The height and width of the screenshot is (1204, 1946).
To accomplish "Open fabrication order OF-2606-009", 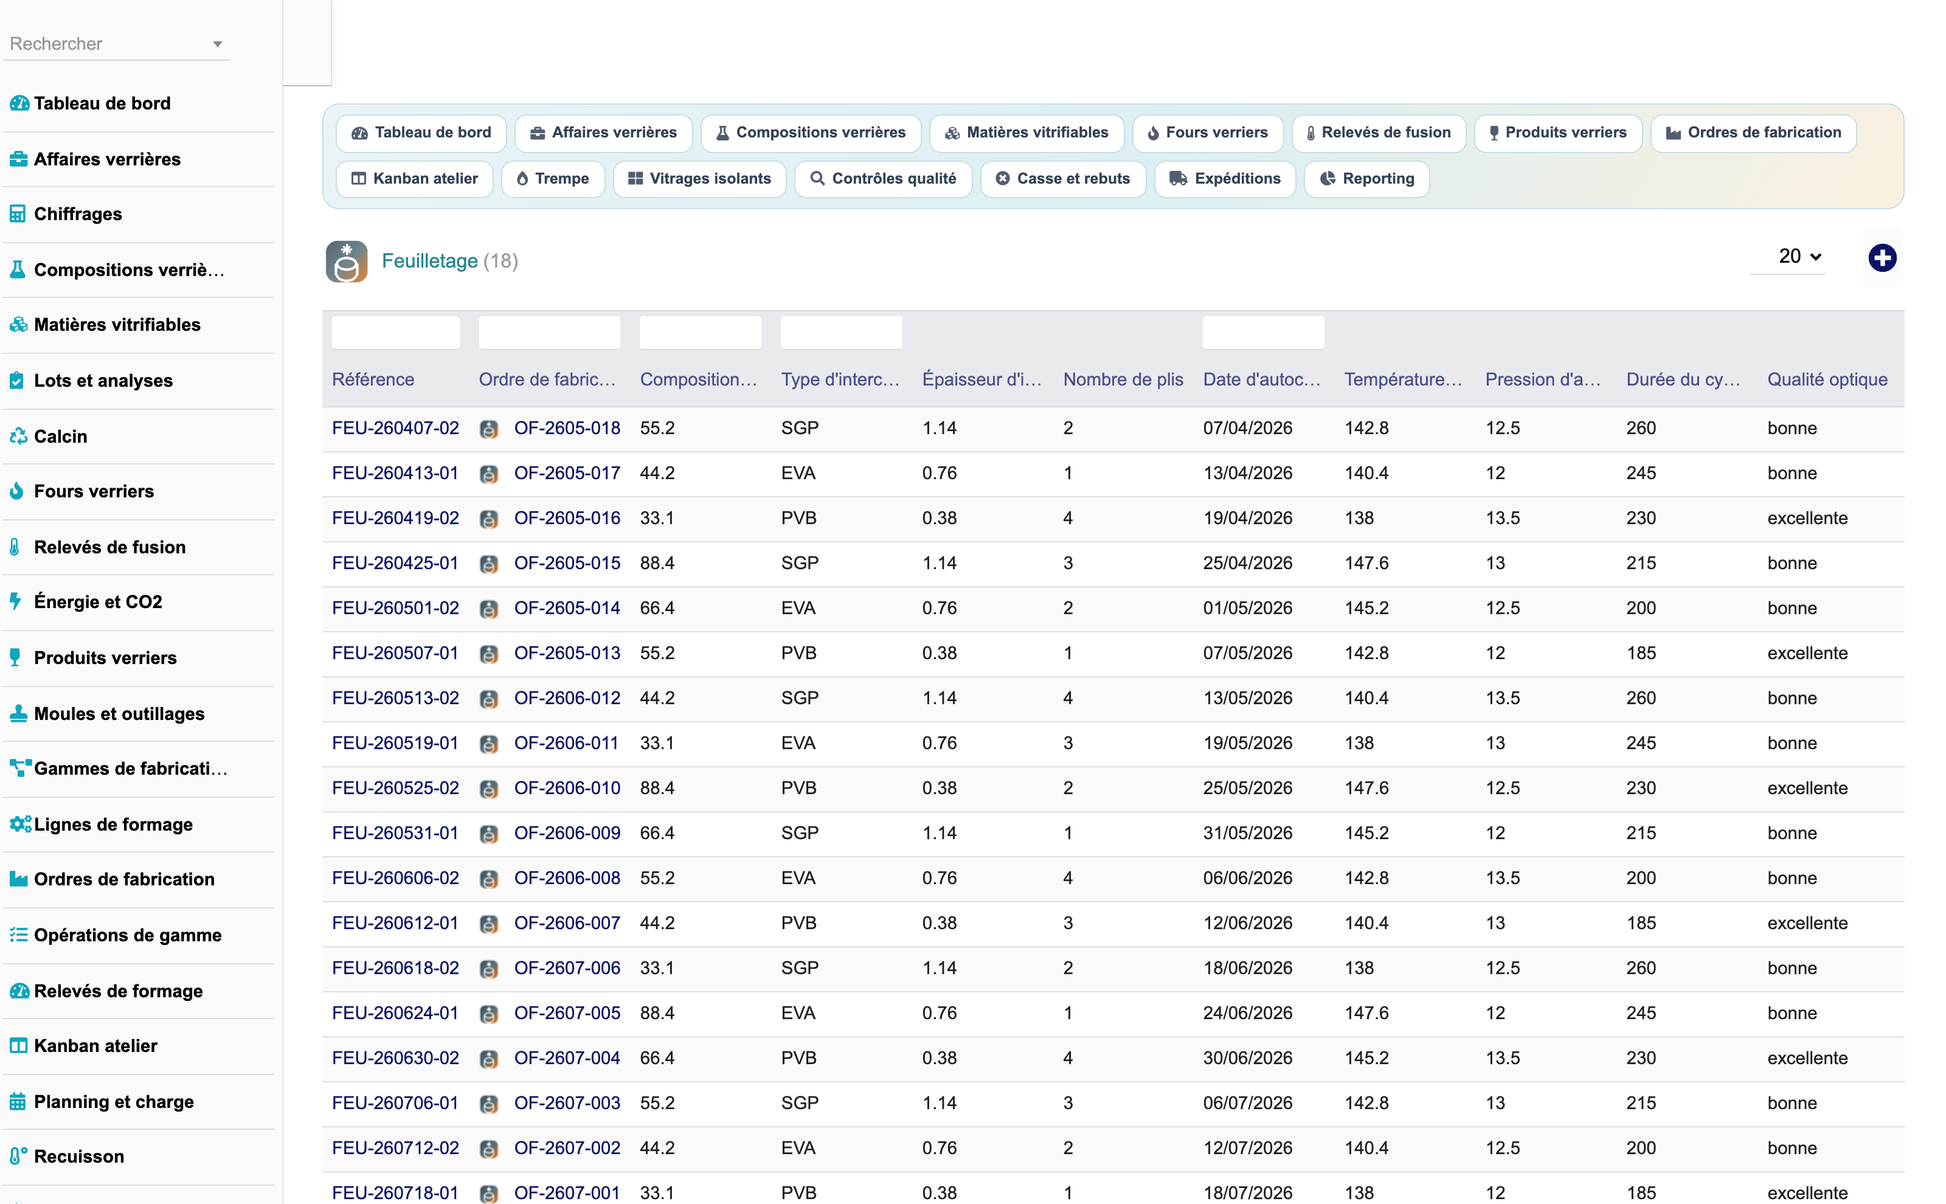I will click(567, 833).
